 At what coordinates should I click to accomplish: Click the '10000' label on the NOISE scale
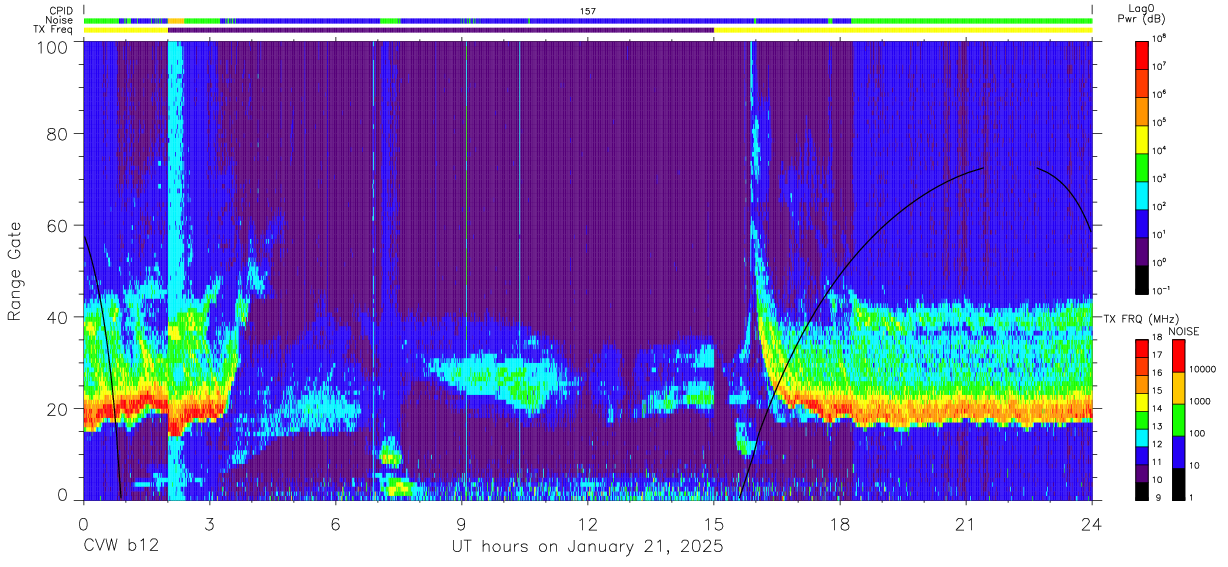click(1201, 368)
